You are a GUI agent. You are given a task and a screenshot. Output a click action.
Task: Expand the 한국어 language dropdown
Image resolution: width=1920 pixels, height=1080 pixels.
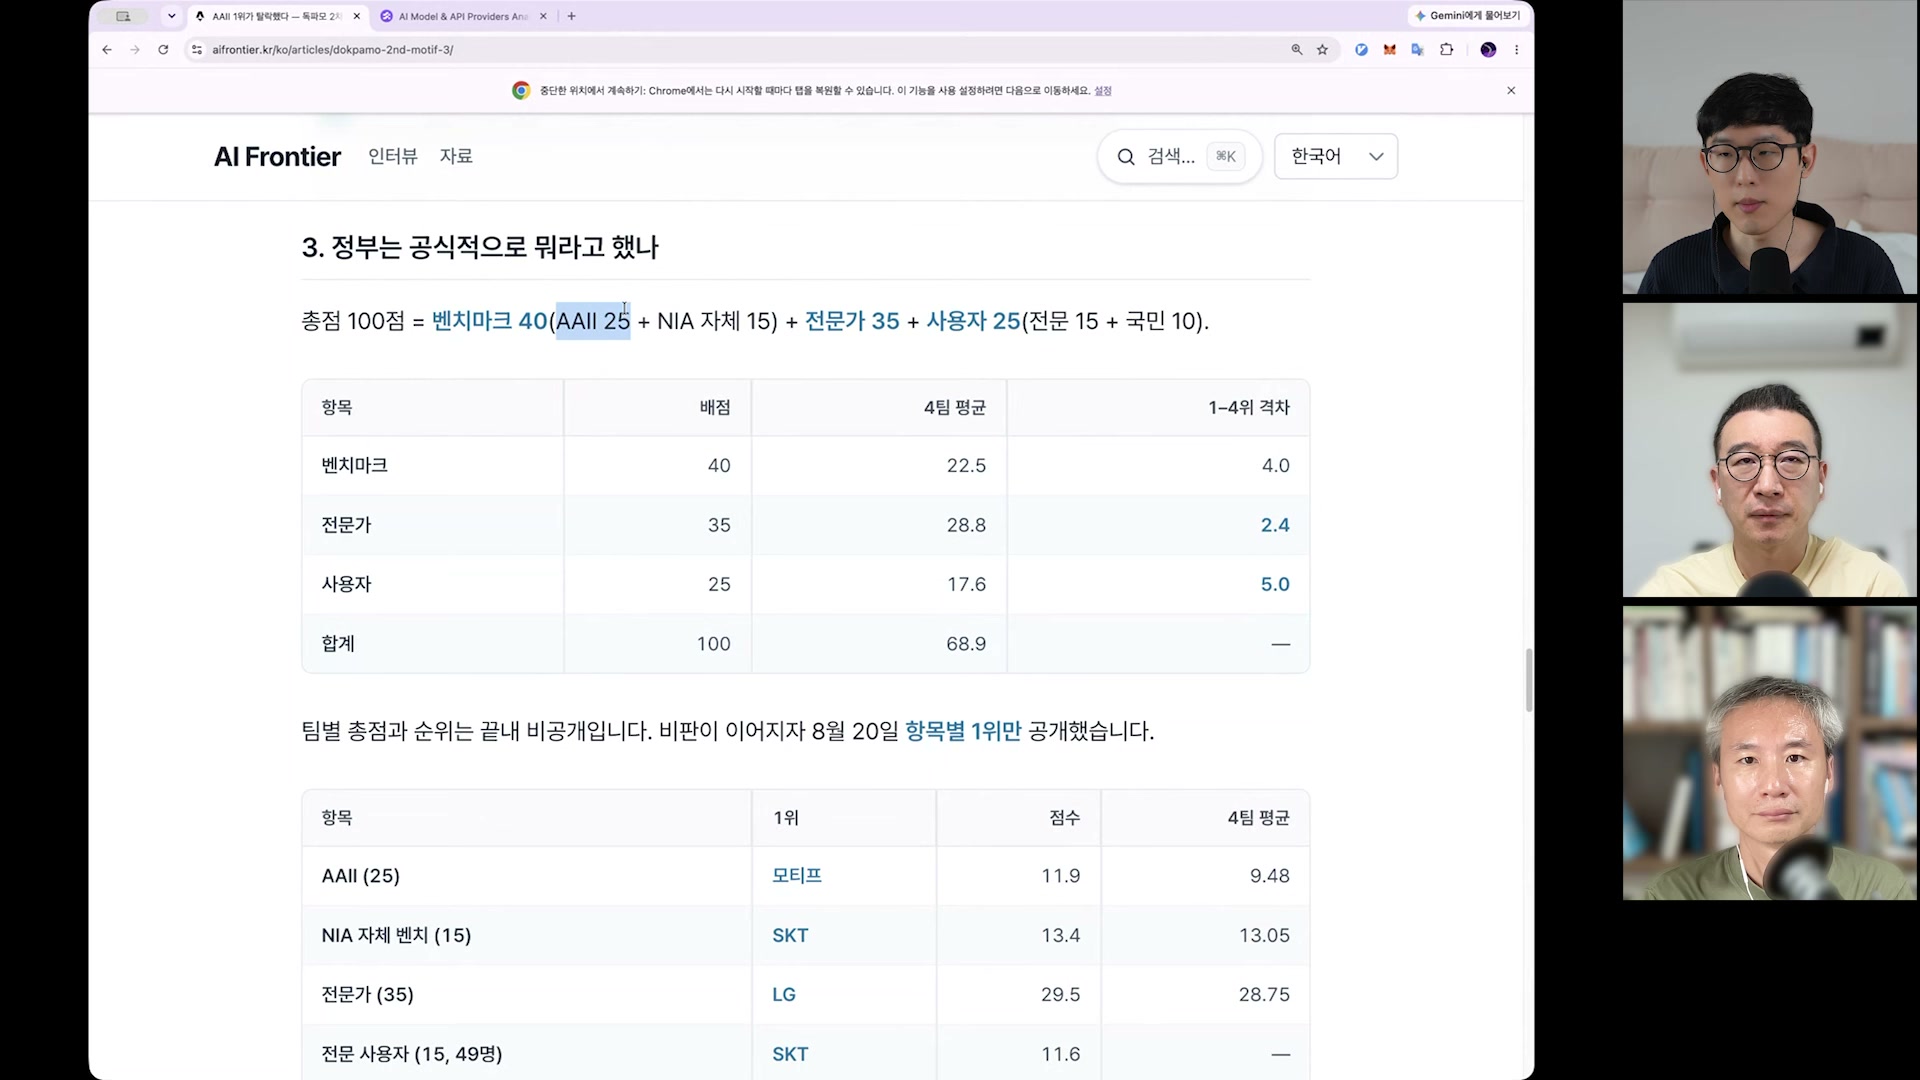[1336, 156]
